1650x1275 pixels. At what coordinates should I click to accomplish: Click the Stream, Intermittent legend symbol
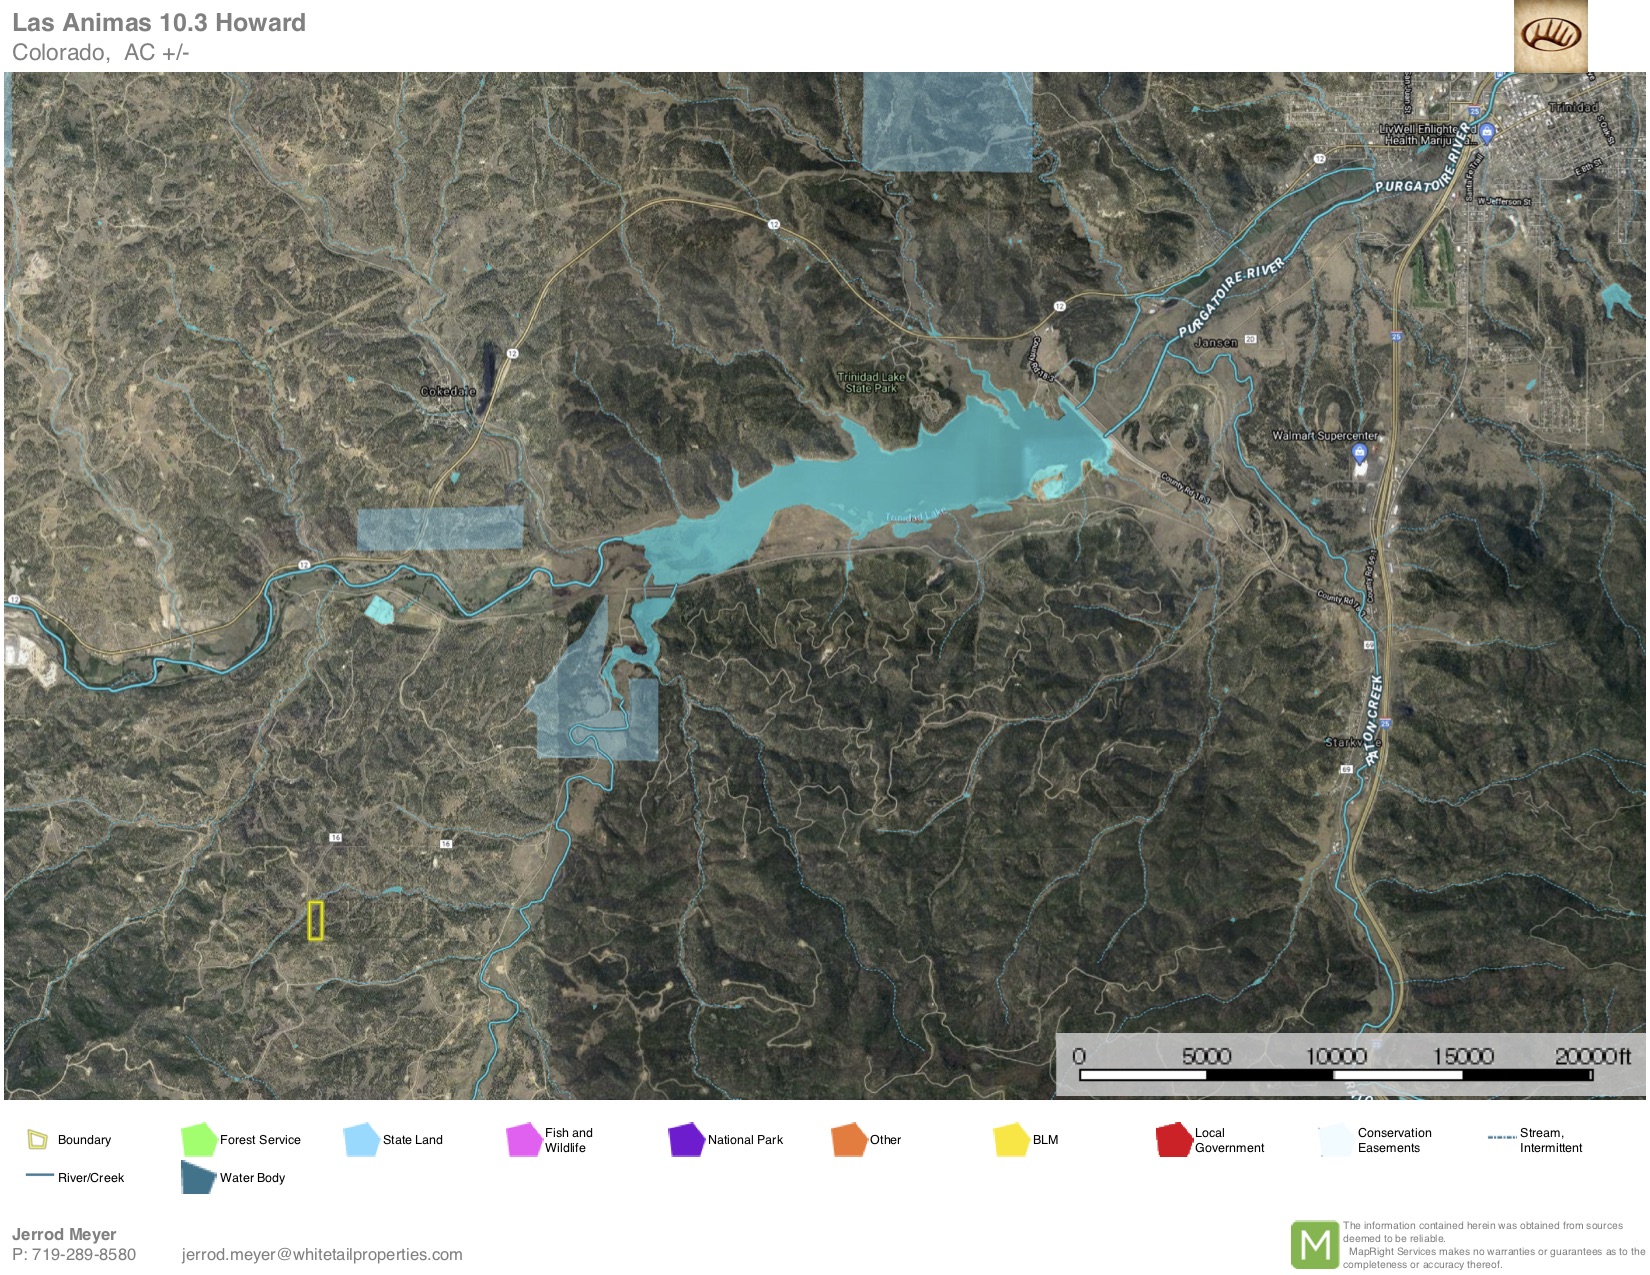(x=1501, y=1138)
